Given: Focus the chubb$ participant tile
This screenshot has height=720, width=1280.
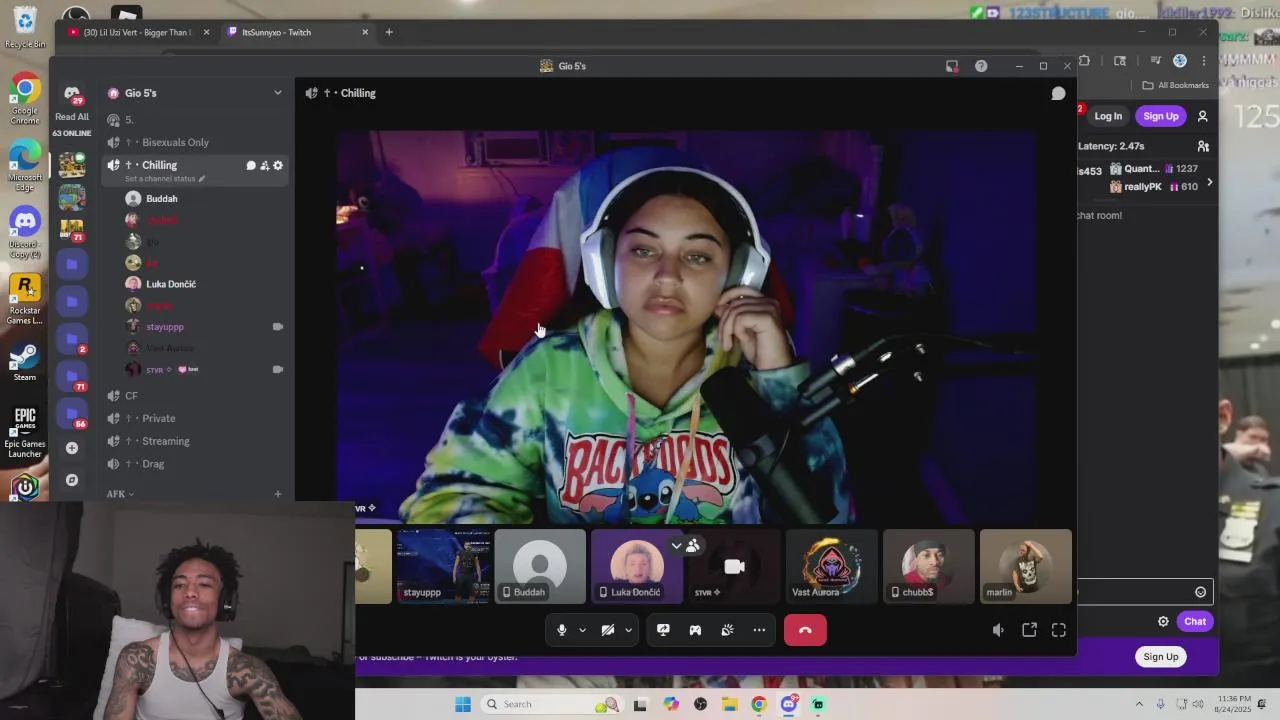Looking at the screenshot, I should coord(929,566).
